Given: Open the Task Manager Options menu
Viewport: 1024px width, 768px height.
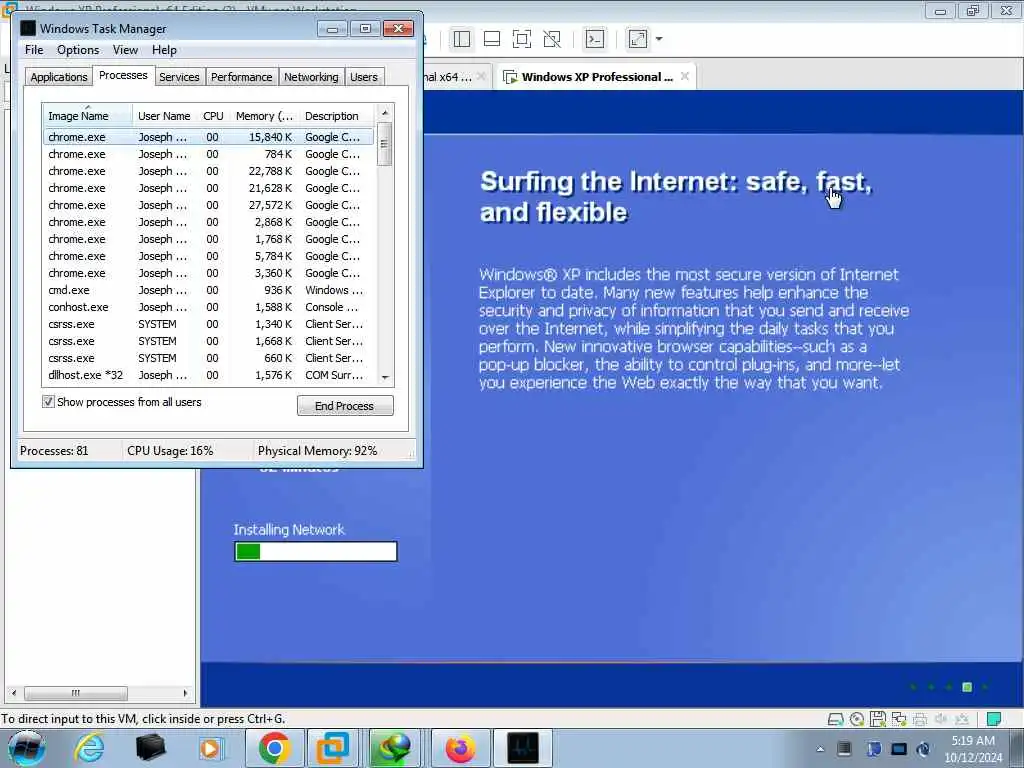Looking at the screenshot, I should pyautogui.click(x=78, y=50).
